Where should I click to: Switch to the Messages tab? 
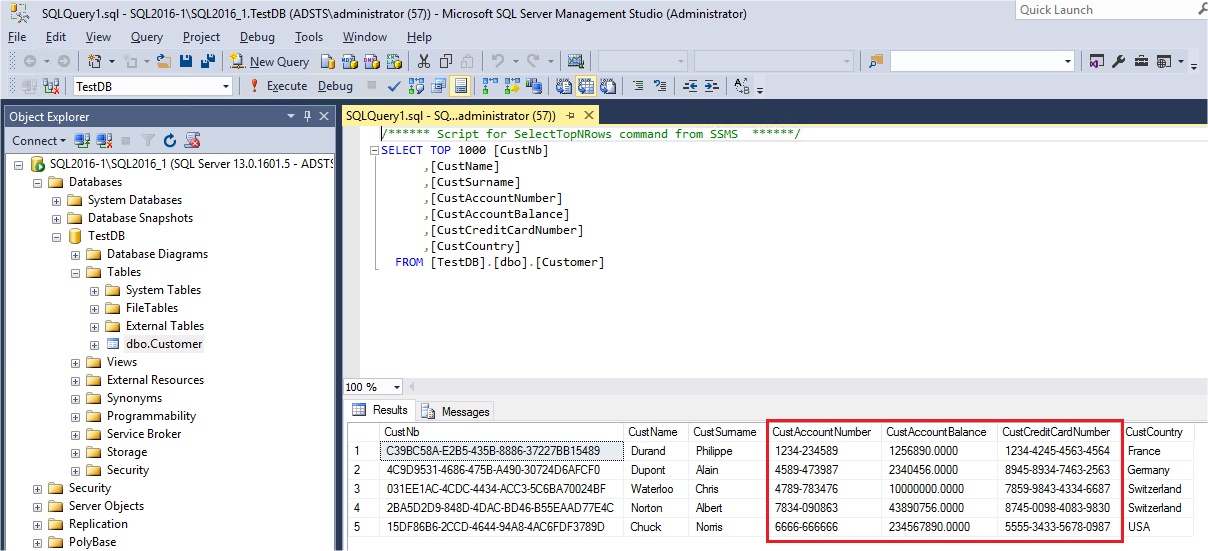pos(456,411)
